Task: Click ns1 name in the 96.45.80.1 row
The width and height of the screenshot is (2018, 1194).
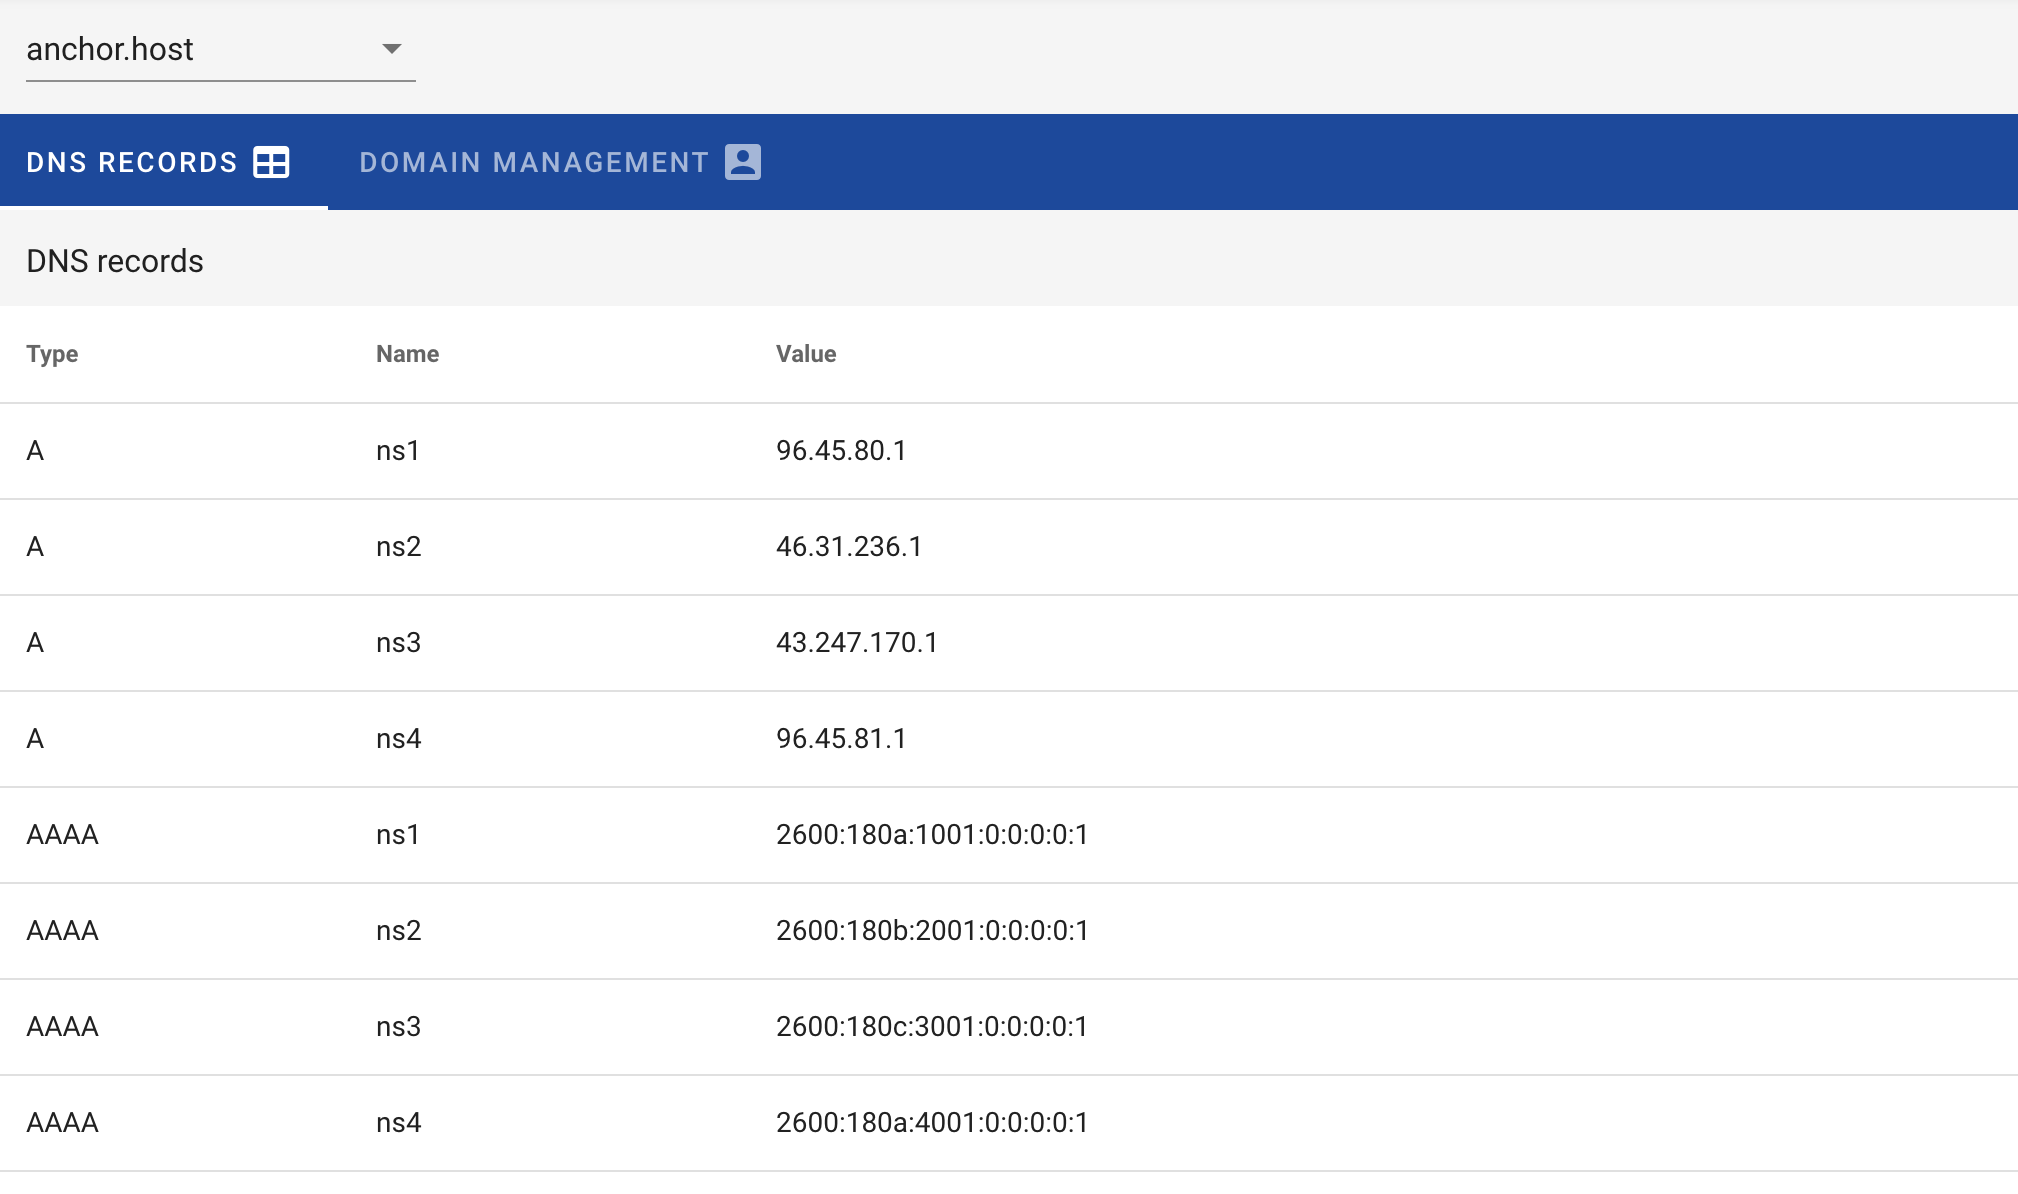Action: coord(398,451)
